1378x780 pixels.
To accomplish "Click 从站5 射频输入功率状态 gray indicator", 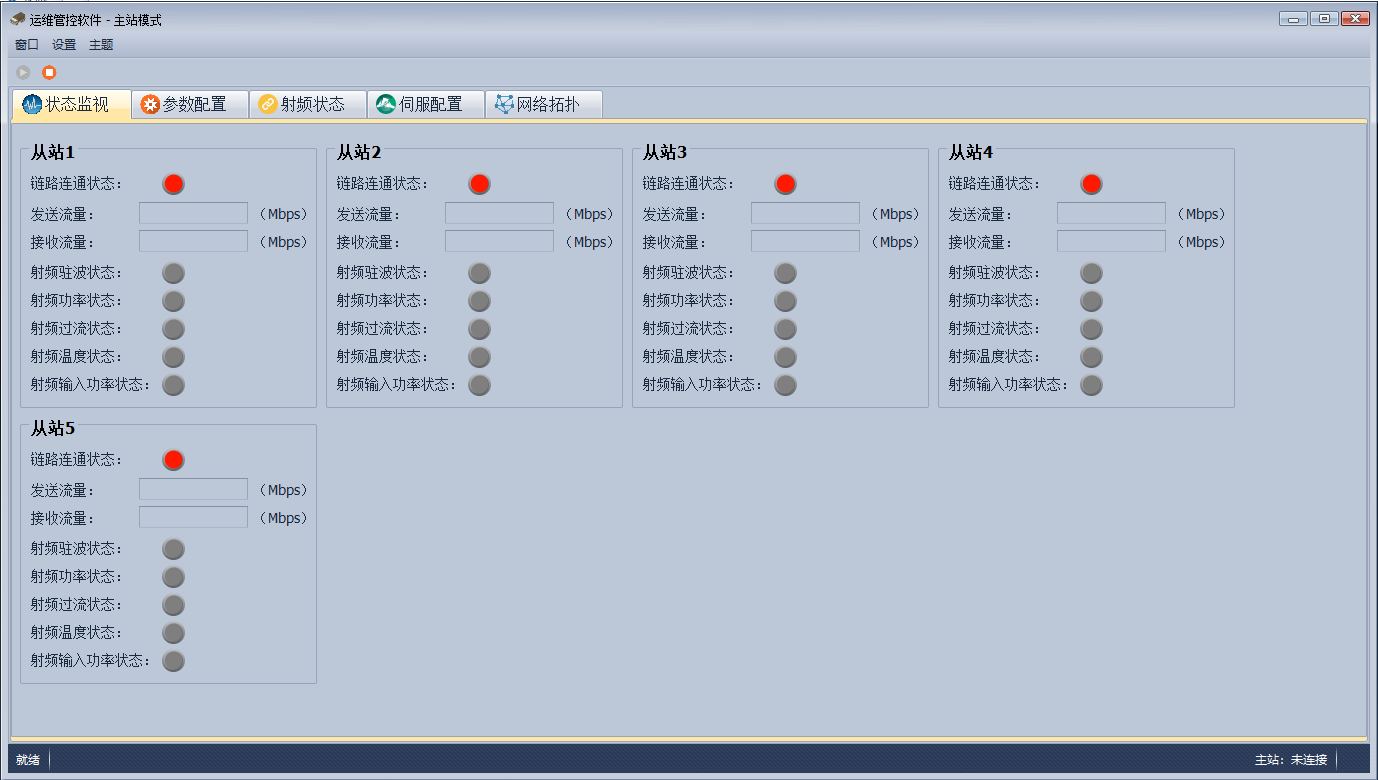I will (x=174, y=661).
